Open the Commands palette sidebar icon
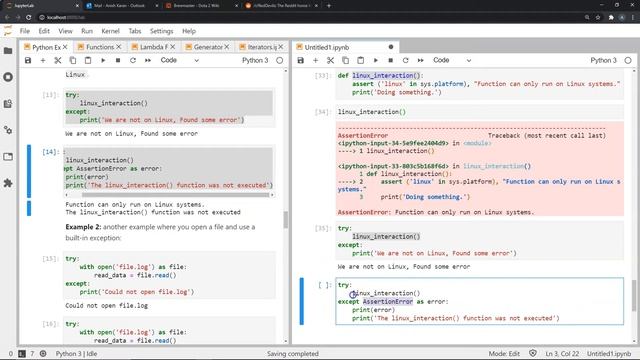Viewport: 640px width, 360px height. pos(8,104)
